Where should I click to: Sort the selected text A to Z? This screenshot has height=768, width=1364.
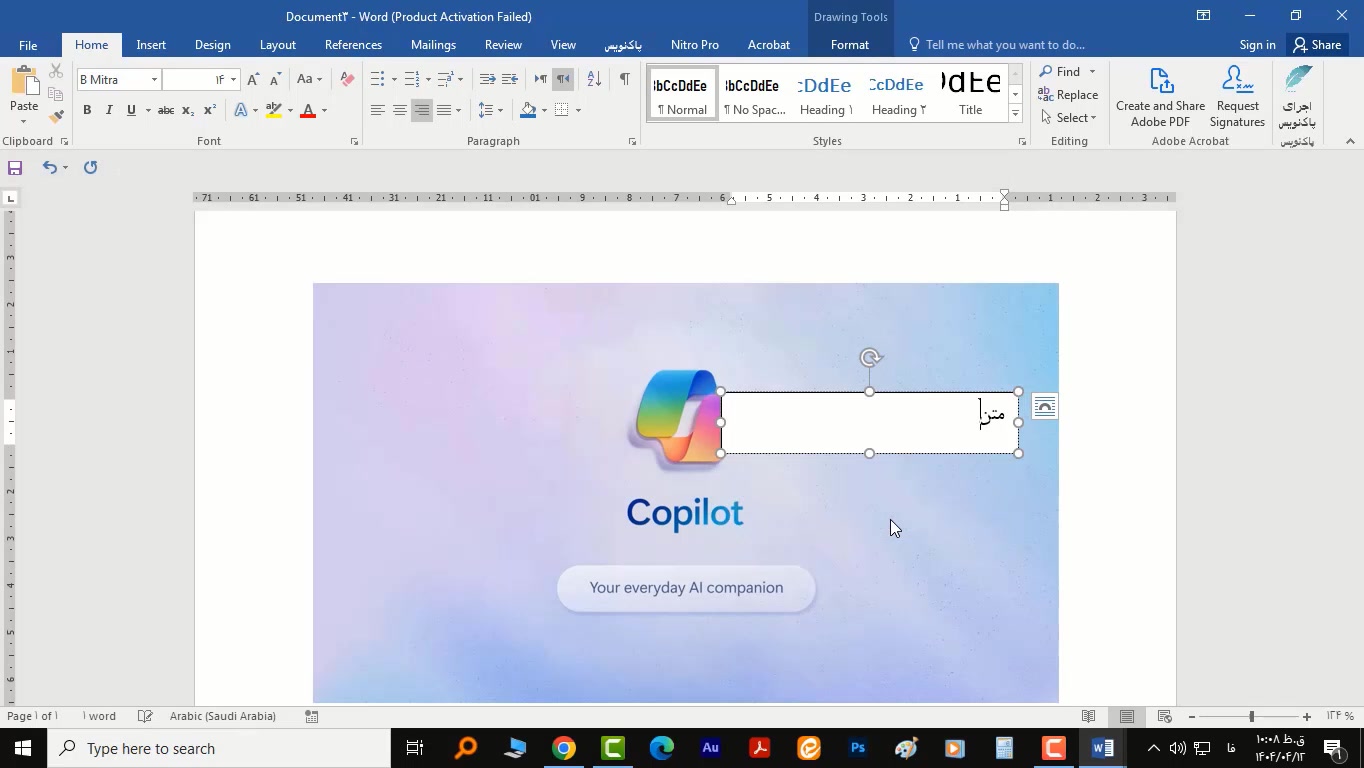(594, 80)
